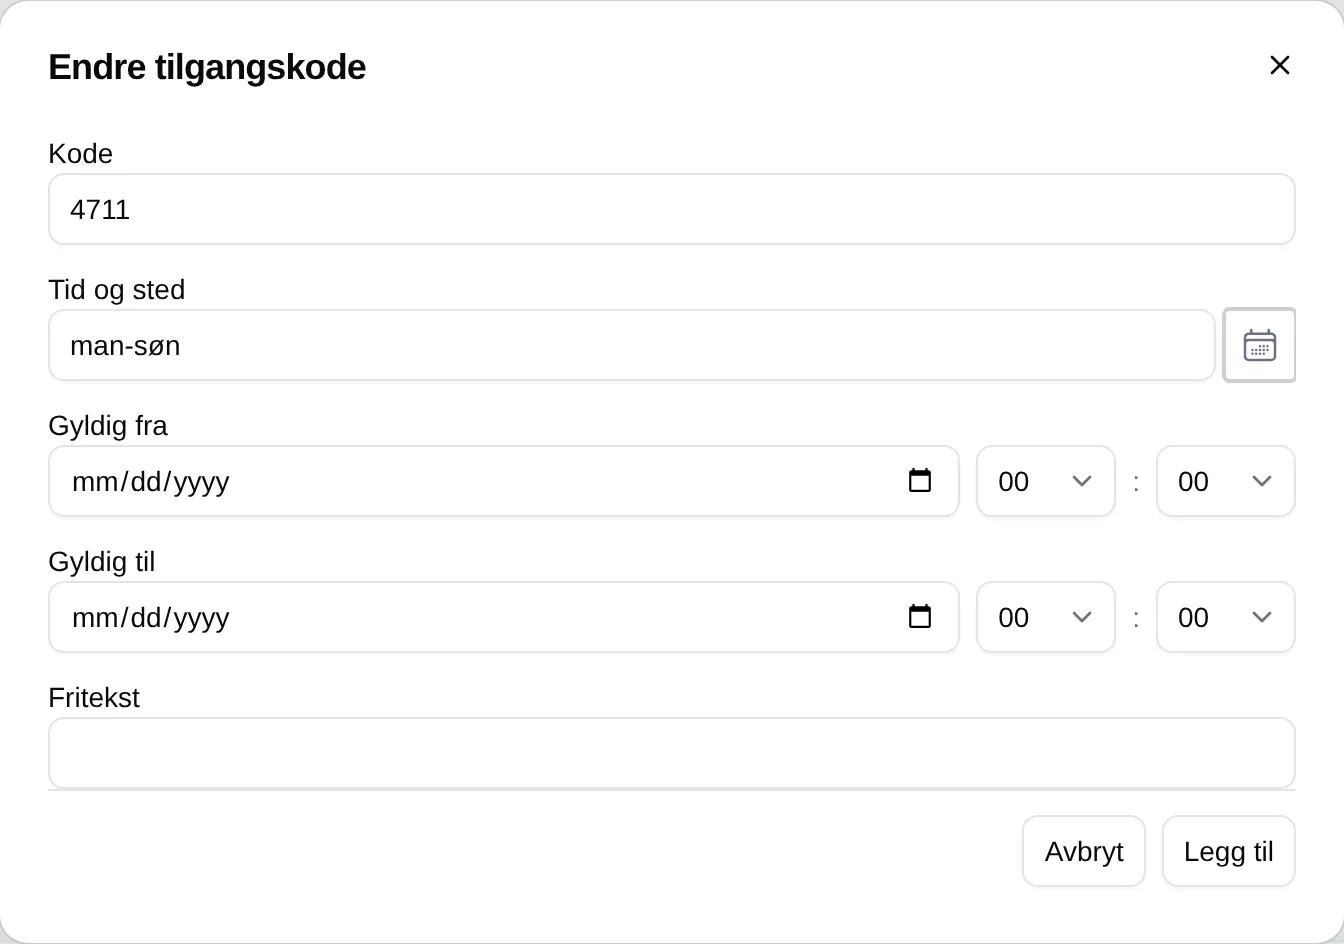Open the schedule calendar icon beside Tid og sted
This screenshot has width=1344, height=944.
pos(1259,345)
